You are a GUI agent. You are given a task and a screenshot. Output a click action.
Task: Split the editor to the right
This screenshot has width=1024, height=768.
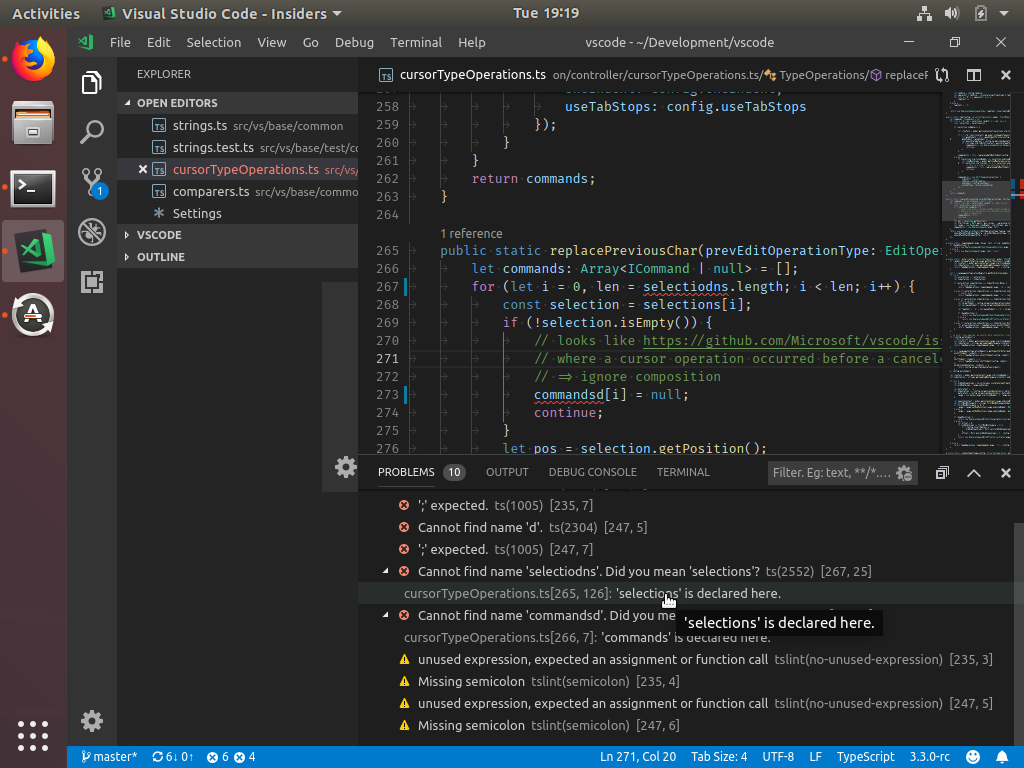[973, 74]
